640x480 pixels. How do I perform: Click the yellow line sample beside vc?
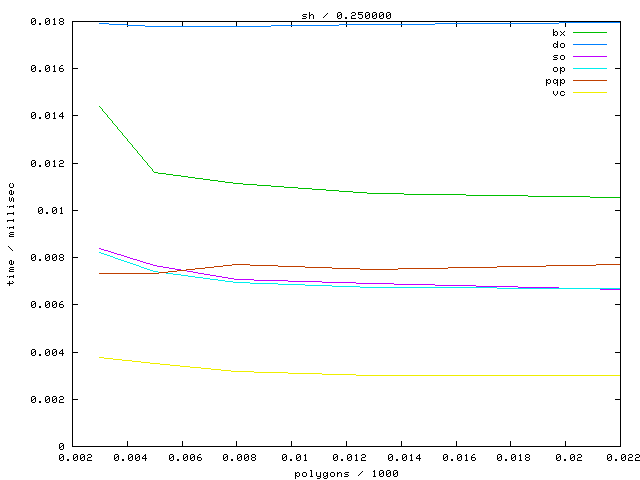pos(590,93)
